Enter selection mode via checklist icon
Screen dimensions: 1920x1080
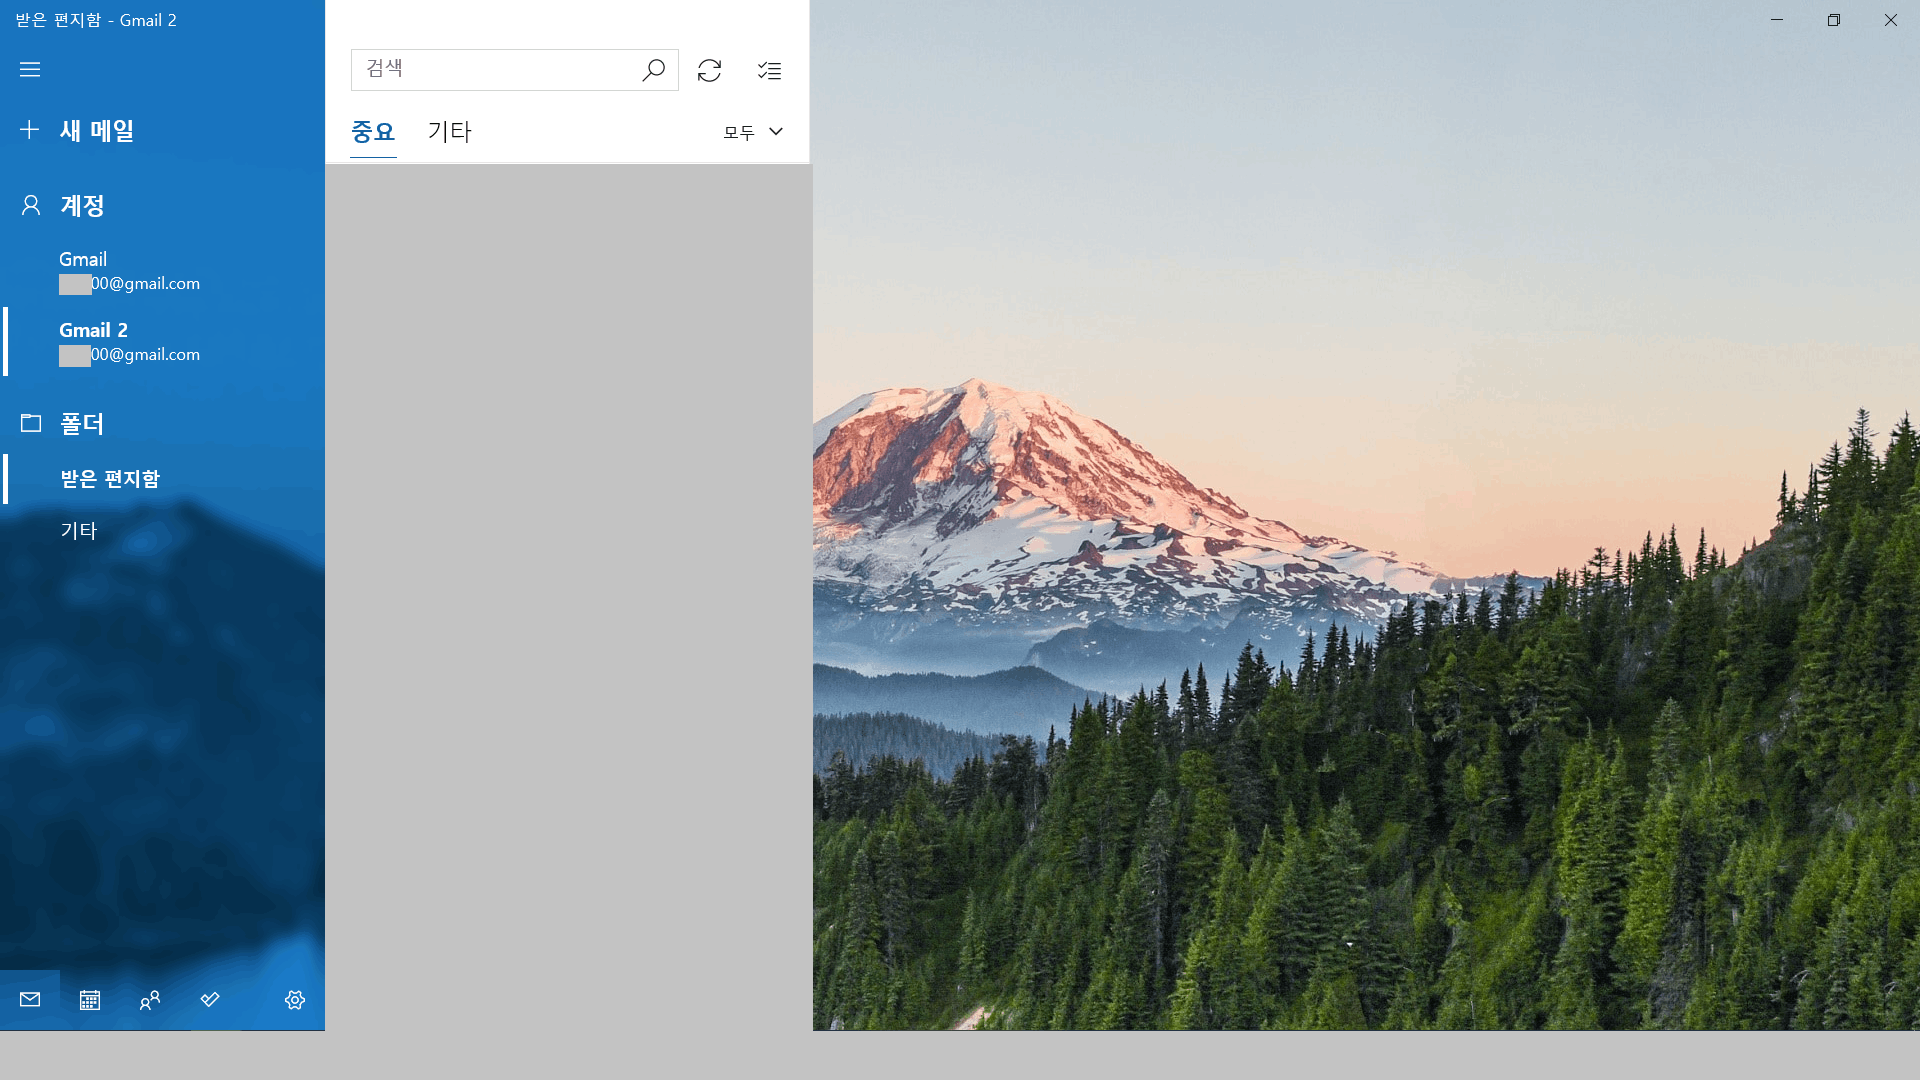pos(769,70)
